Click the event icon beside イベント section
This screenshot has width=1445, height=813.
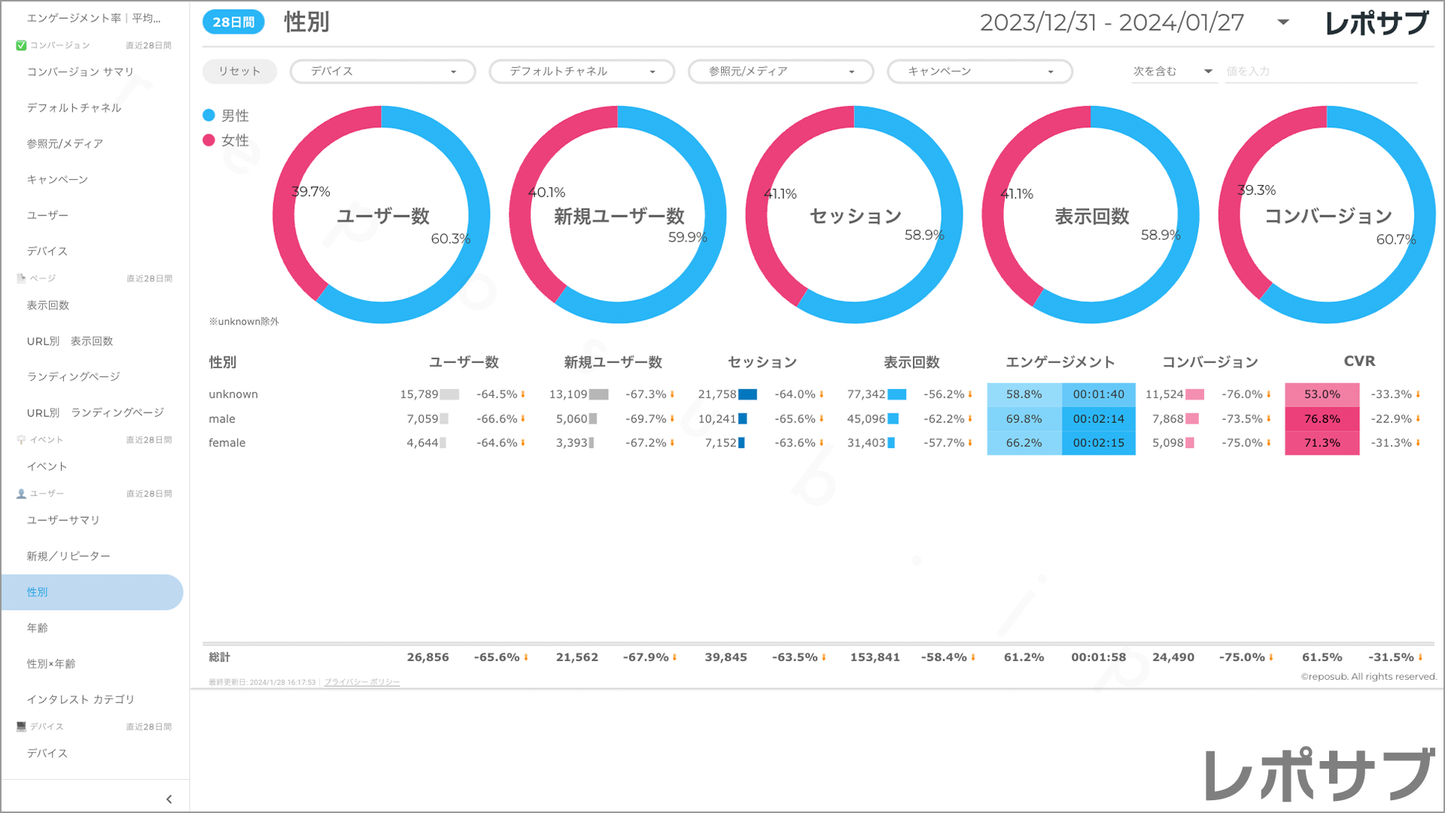(x=21, y=440)
